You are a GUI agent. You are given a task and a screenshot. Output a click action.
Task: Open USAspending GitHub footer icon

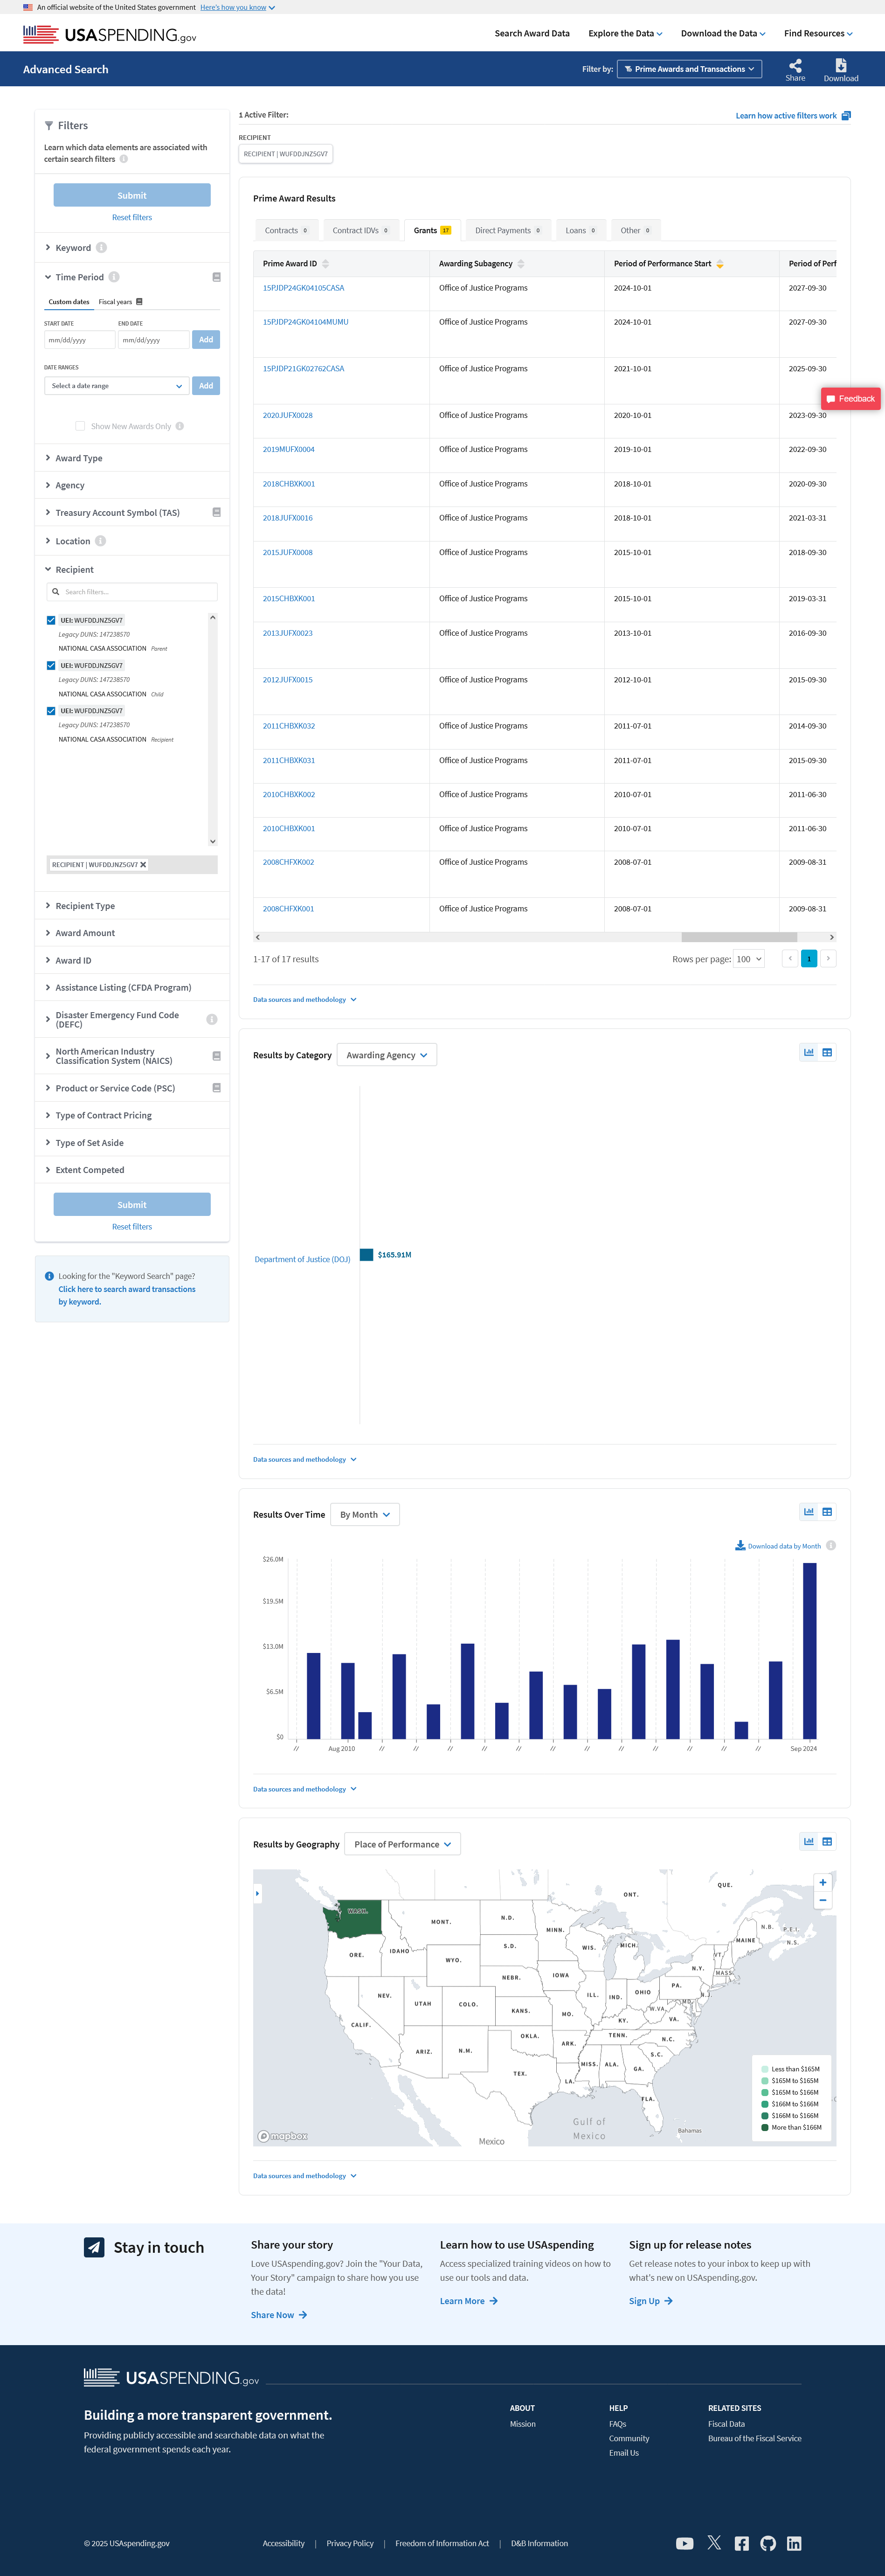[768, 2543]
